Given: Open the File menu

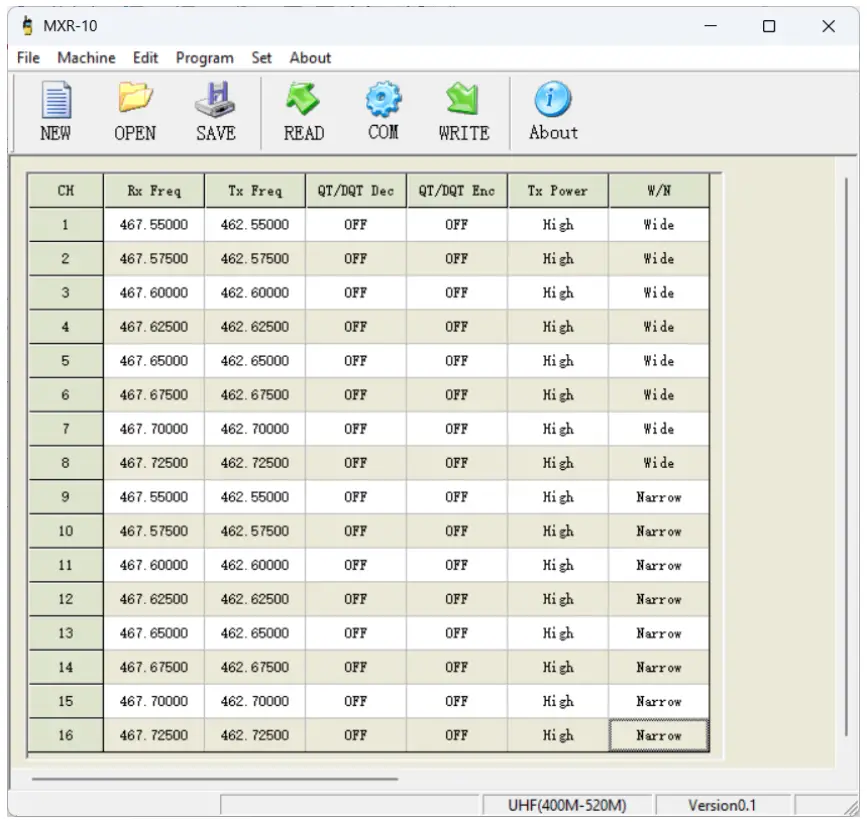Looking at the screenshot, I should click(x=28, y=58).
